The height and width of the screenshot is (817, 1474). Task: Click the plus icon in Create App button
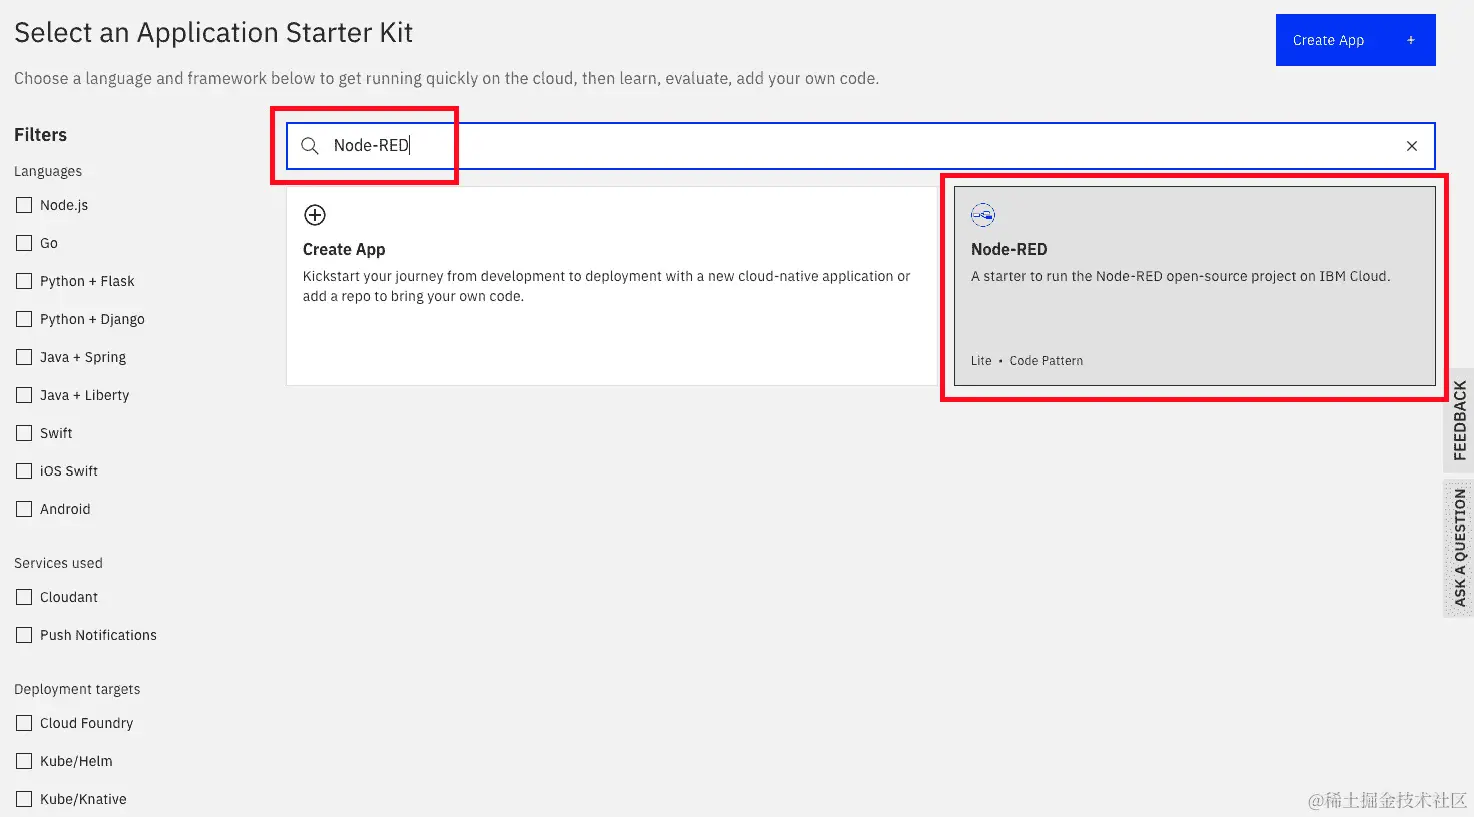click(1411, 40)
